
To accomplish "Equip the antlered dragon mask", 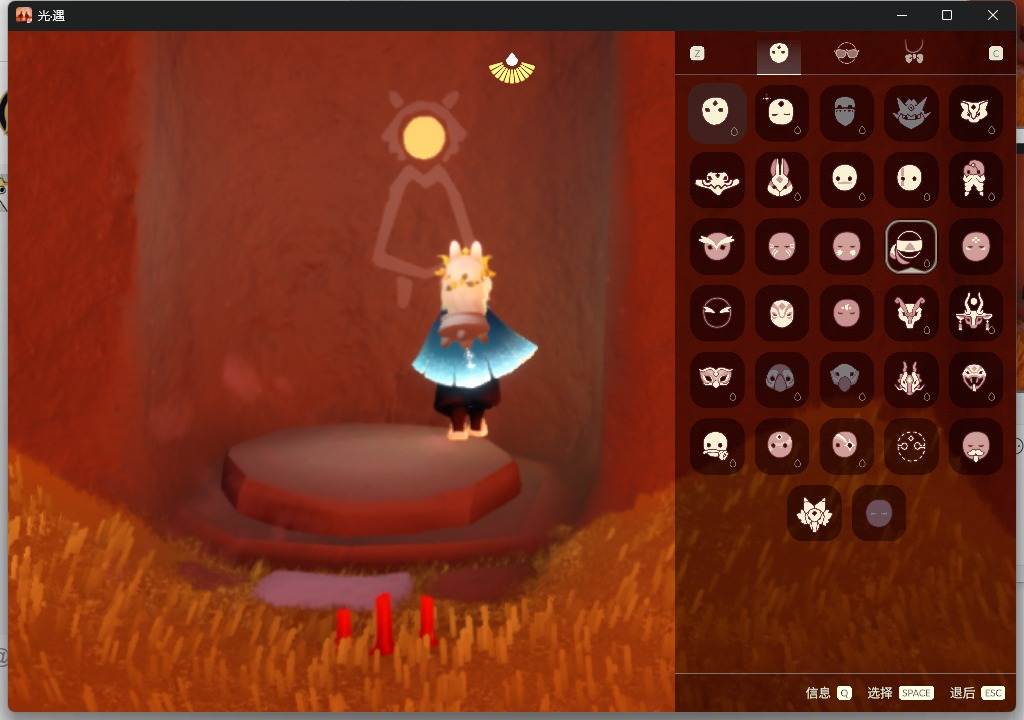I will click(910, 380).
